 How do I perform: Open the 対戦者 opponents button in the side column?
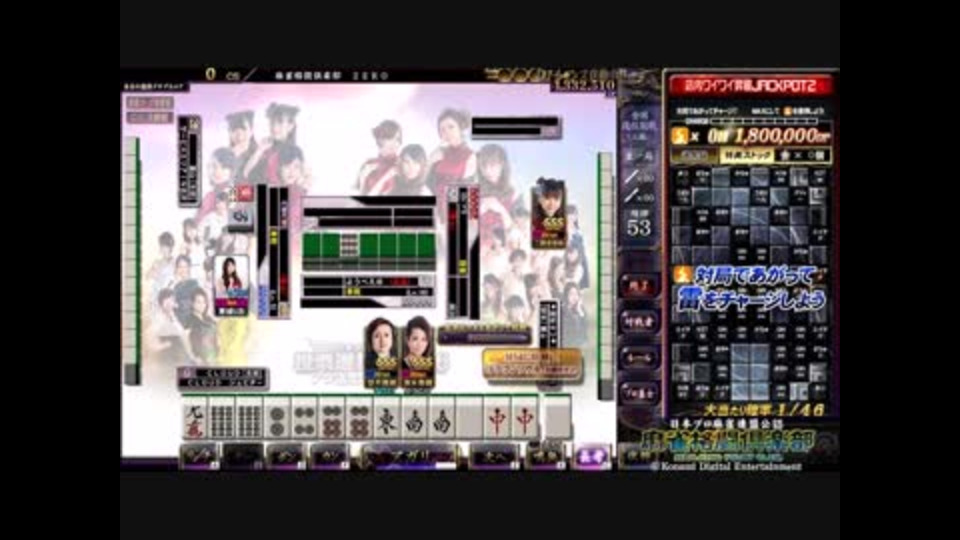(x=639, y=321)
